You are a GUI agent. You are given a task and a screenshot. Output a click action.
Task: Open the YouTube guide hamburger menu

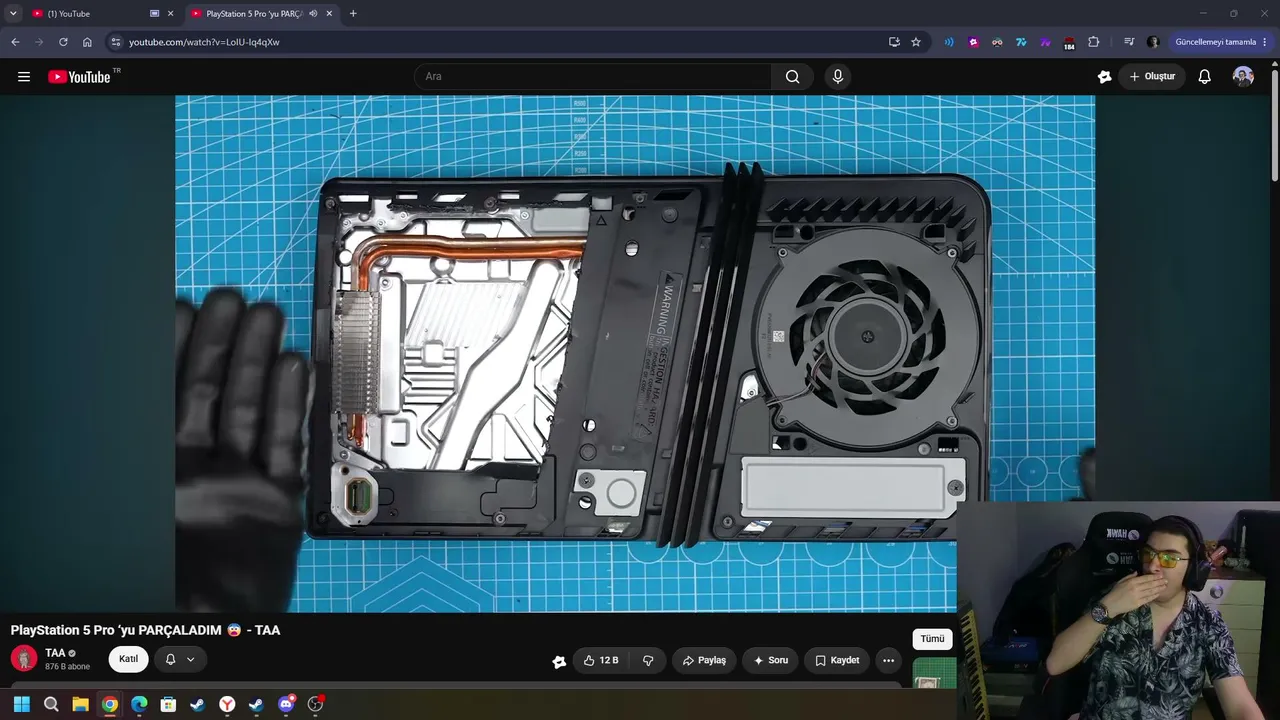coord(24,77)
